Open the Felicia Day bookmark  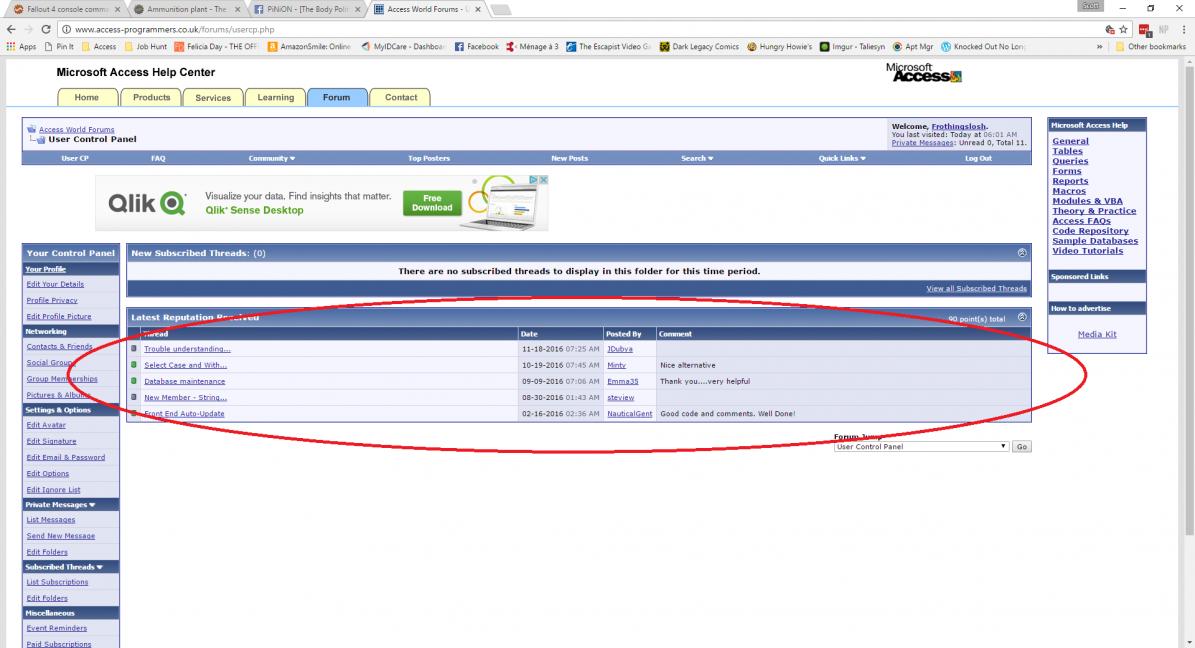[x=216, y=47]
